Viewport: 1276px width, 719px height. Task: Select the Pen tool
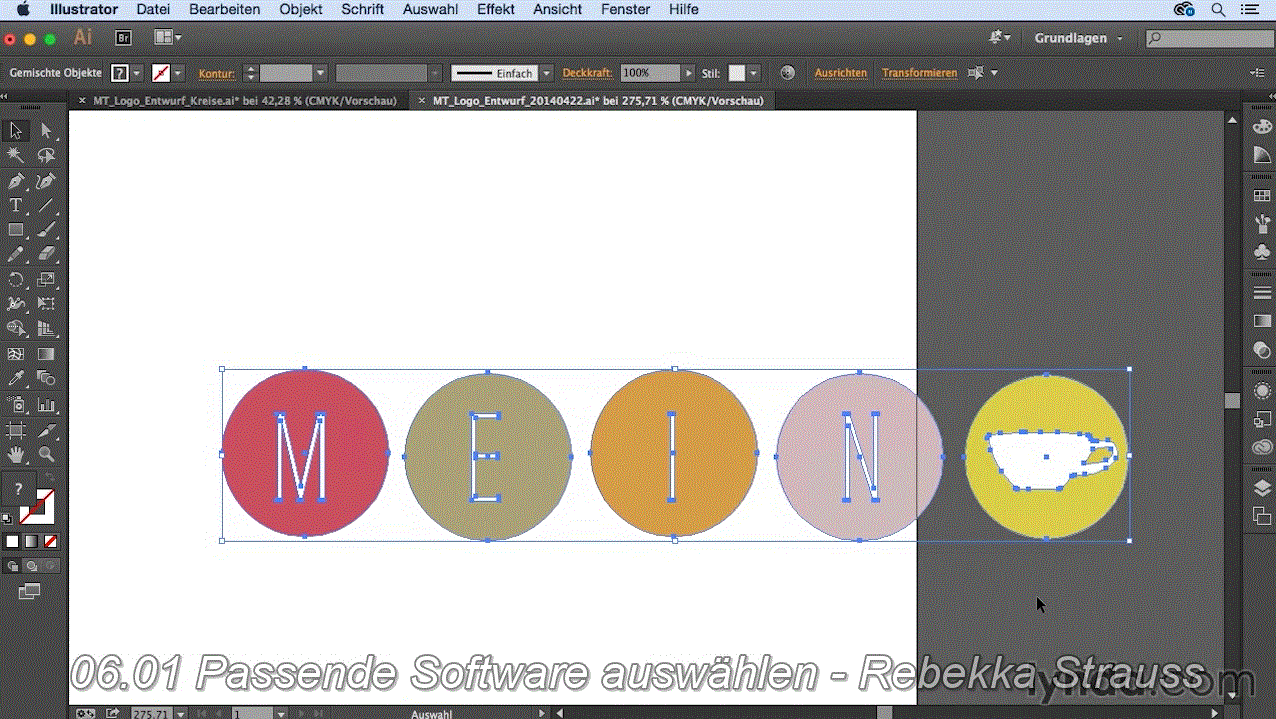[x=16, y=181]
